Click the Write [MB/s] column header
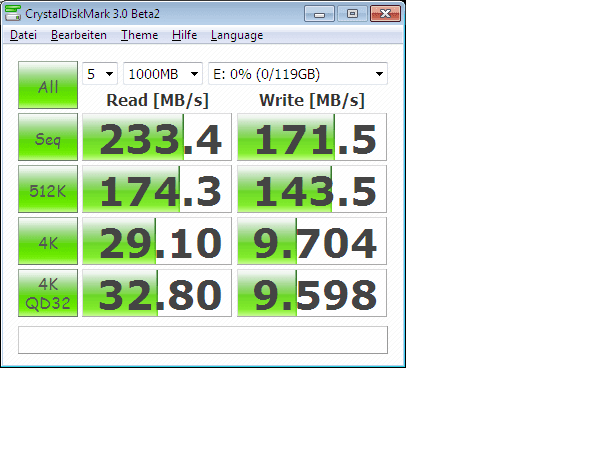This screenshot has width=614, height=460. tap(312, 101)
